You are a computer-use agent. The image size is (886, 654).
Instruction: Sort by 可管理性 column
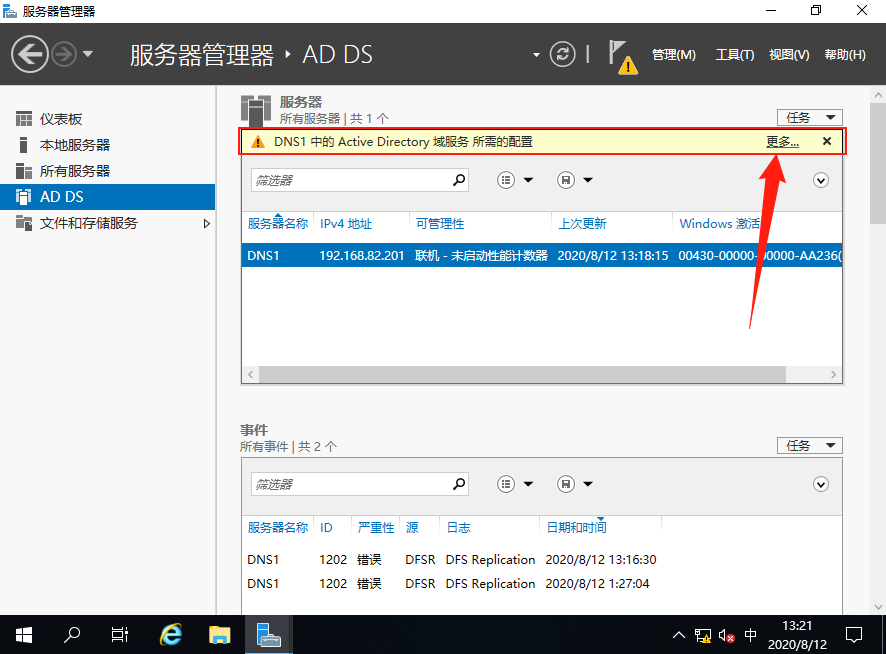pos(440,224)
